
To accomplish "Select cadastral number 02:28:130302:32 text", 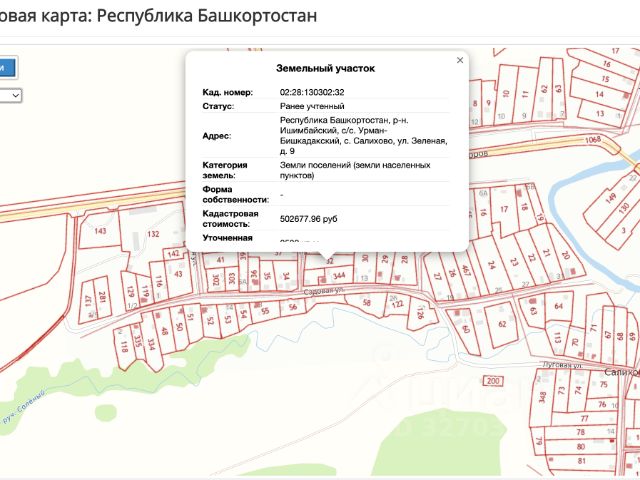I will click(x=312, y=92).
